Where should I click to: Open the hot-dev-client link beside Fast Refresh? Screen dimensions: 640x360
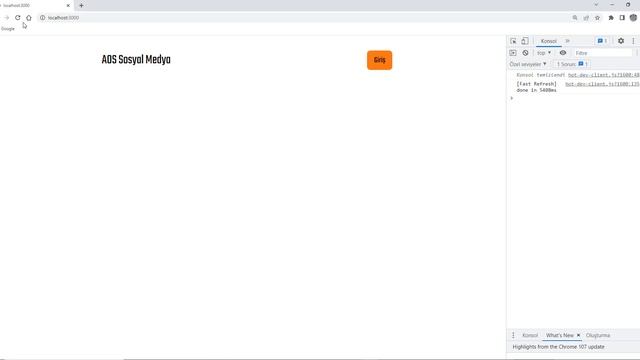click(x=602, y=84)
